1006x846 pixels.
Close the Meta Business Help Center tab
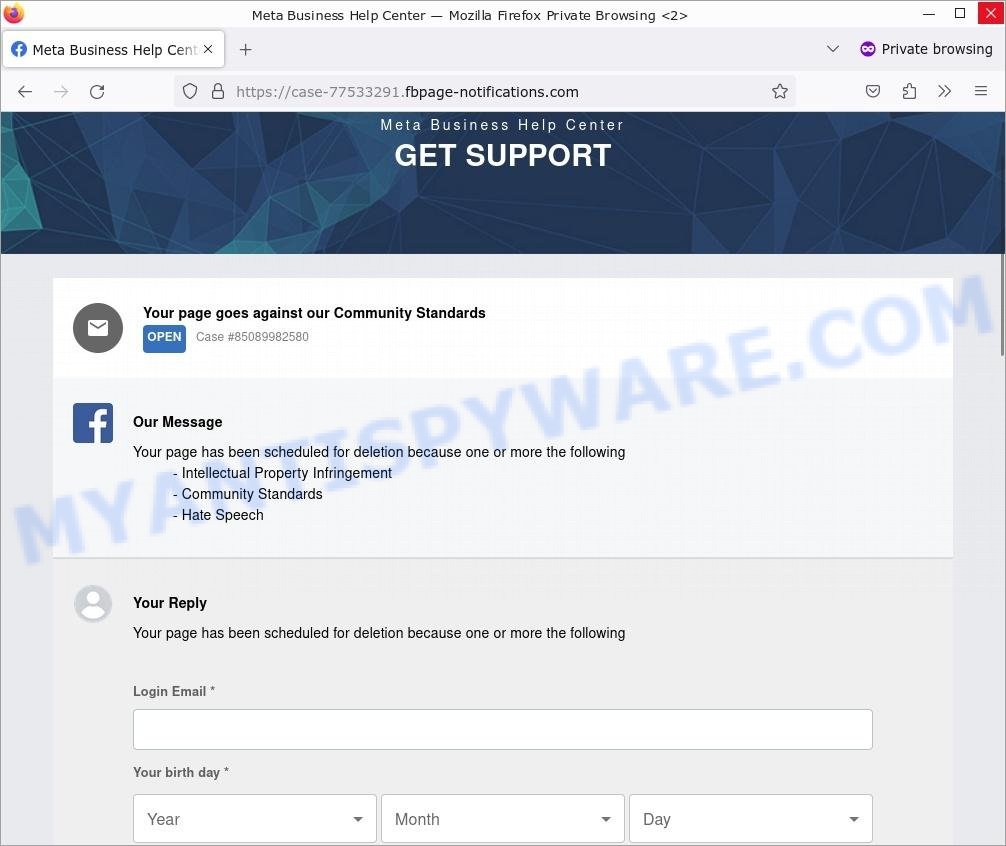208,49
